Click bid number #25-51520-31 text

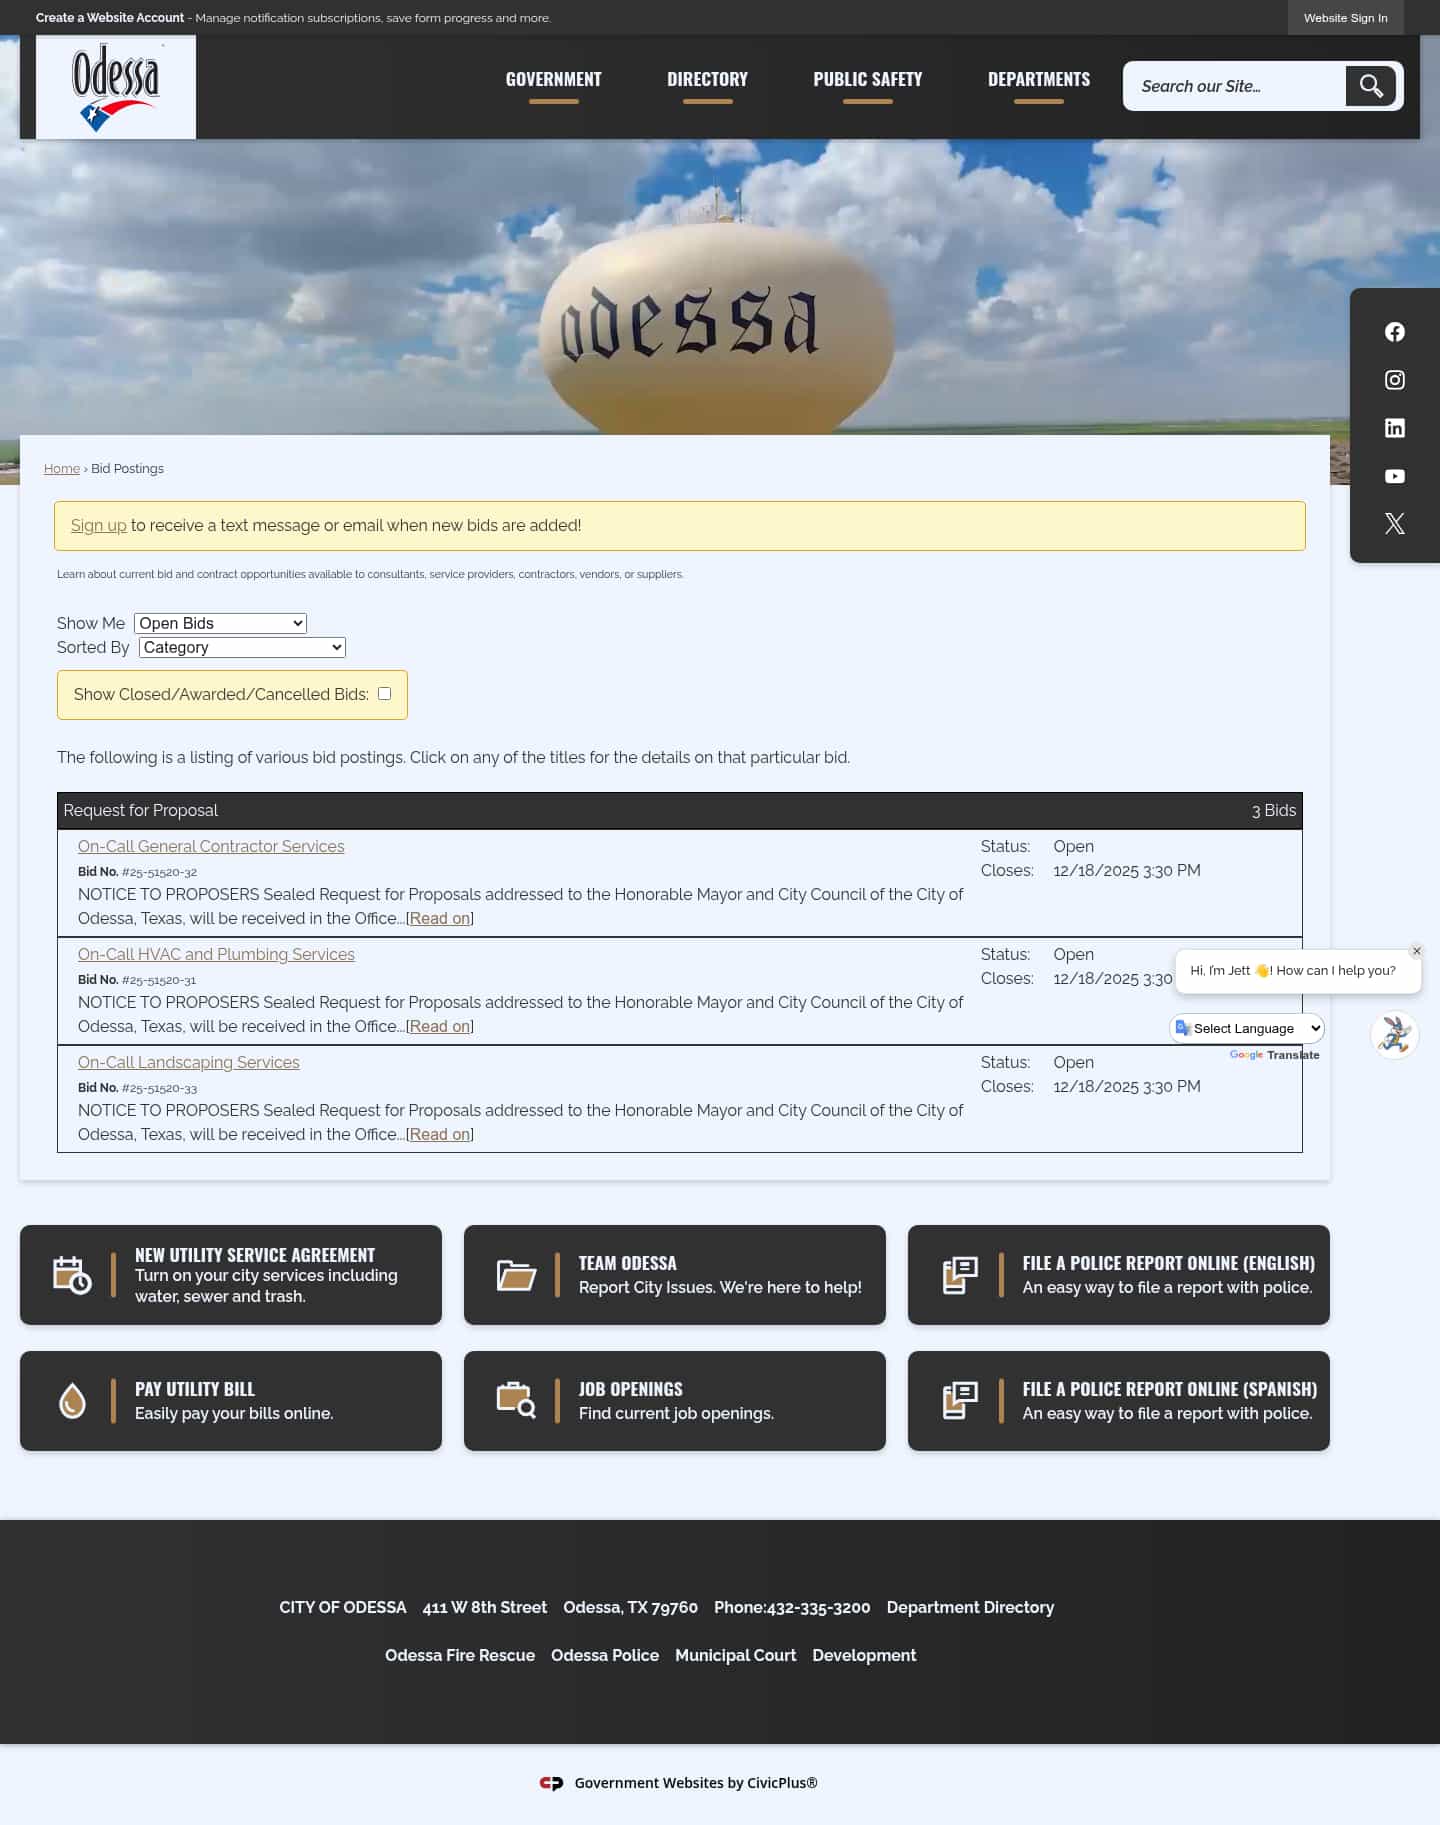(159, 980)
